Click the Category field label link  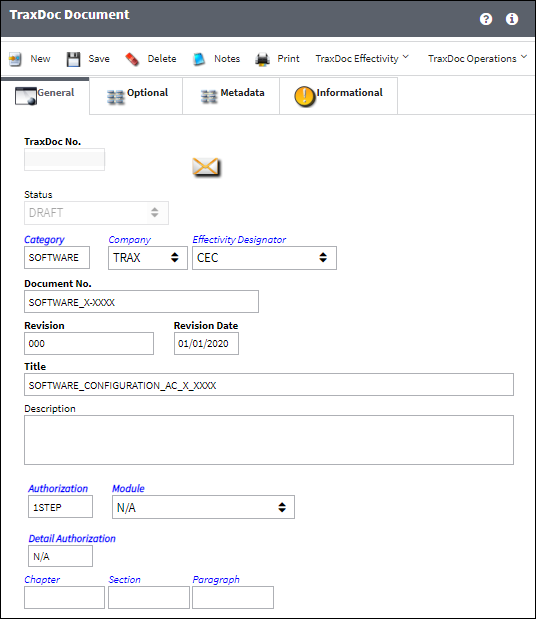(44, 240)
